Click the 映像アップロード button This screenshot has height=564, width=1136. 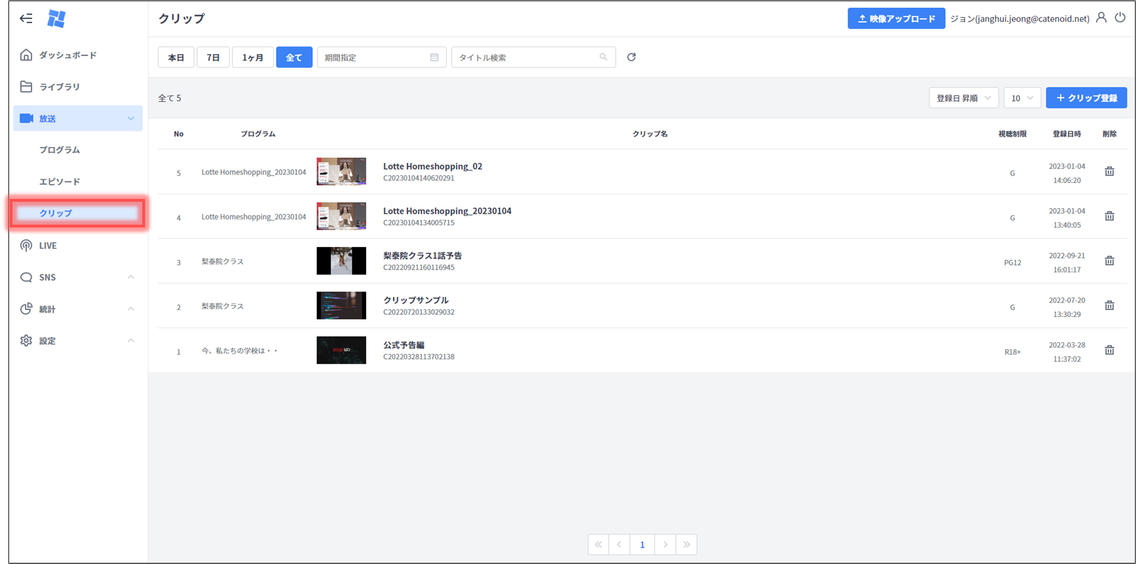click(896, 19)
